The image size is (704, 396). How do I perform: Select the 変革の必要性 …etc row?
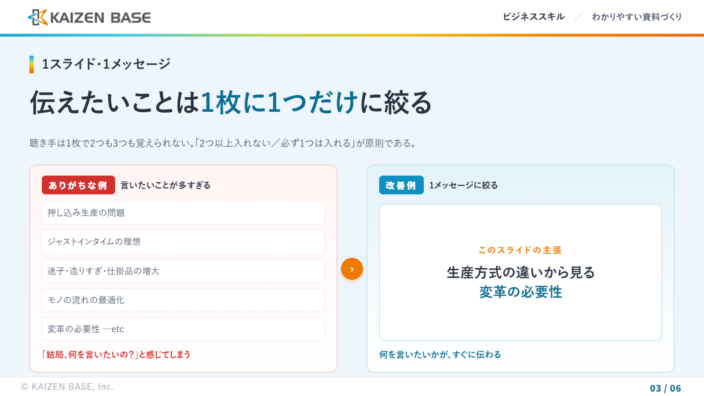pos(183,329)
